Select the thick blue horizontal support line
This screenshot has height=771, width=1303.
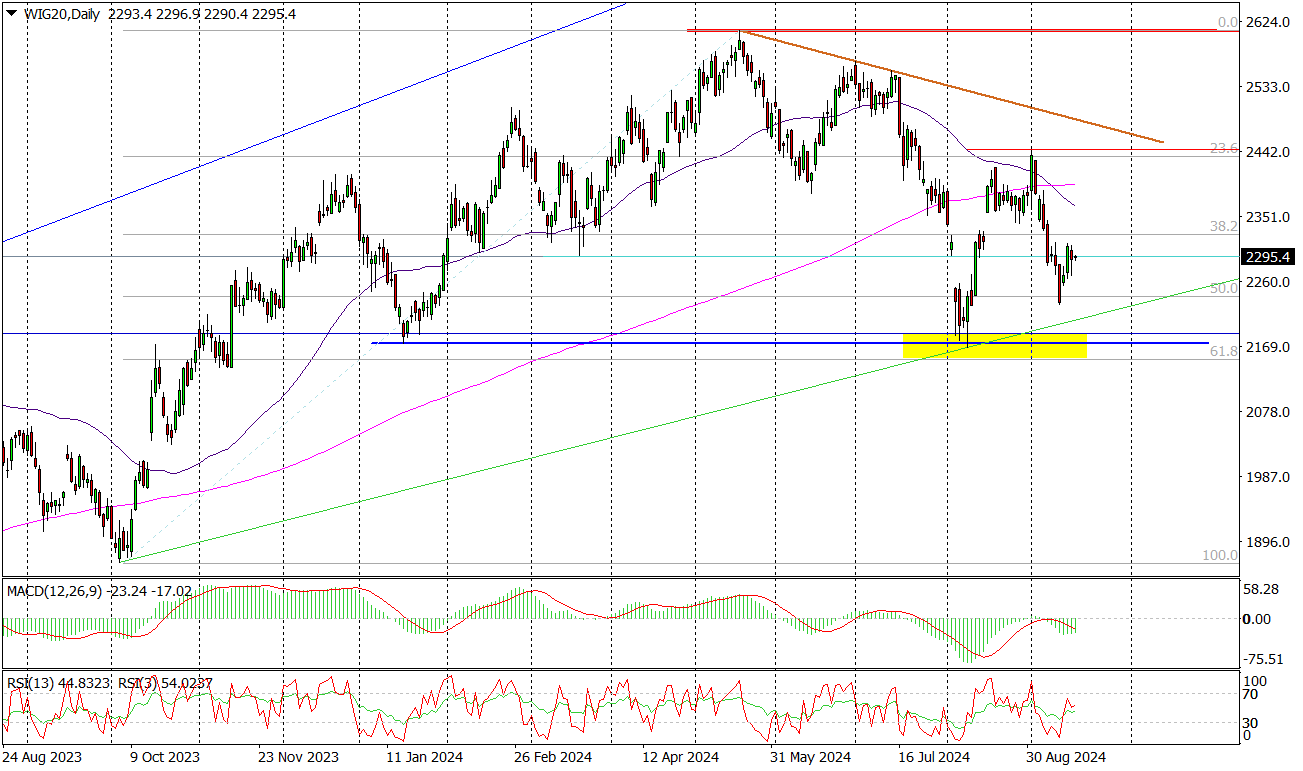[x=790, y=343]
